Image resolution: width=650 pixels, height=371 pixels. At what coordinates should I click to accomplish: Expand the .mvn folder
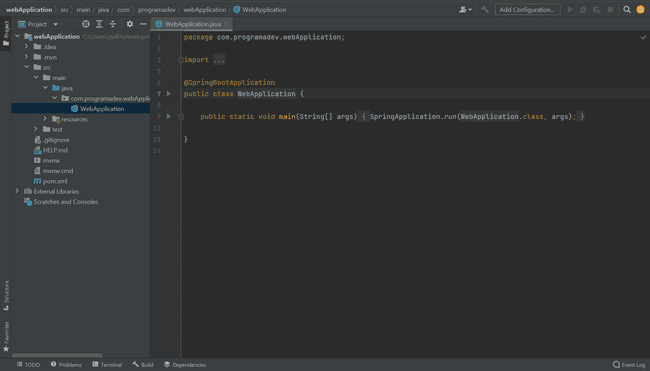pos(27,57)
